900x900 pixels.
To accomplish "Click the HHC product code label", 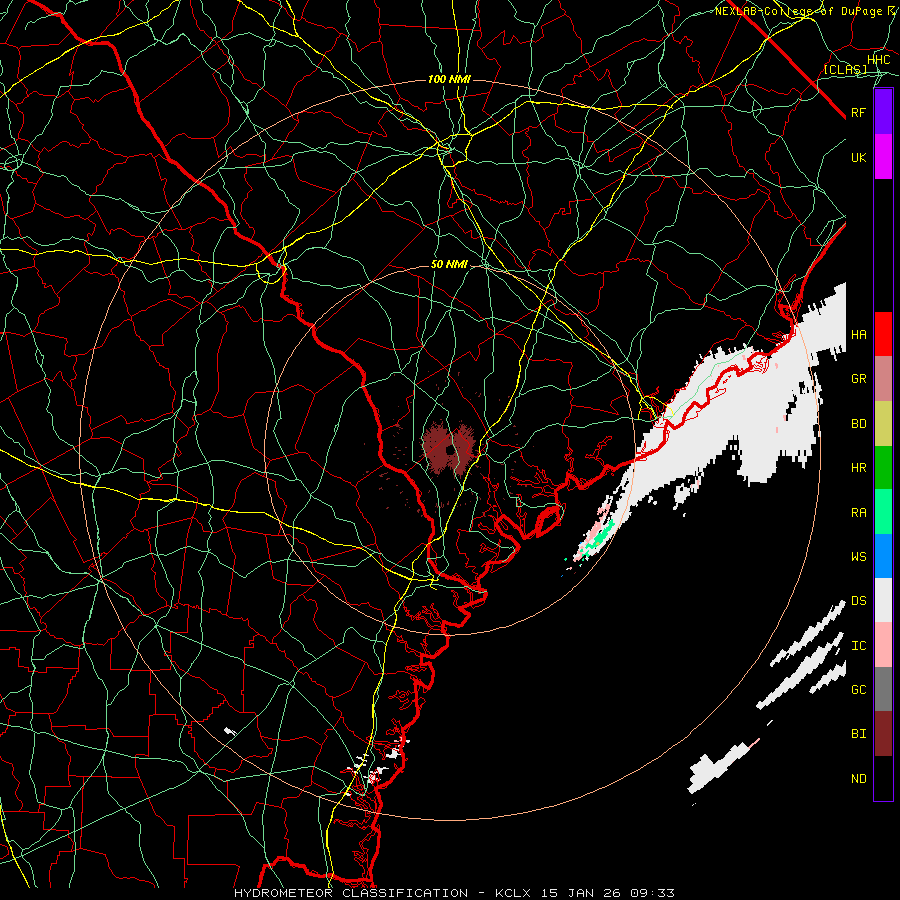I will tap(878, 60).
